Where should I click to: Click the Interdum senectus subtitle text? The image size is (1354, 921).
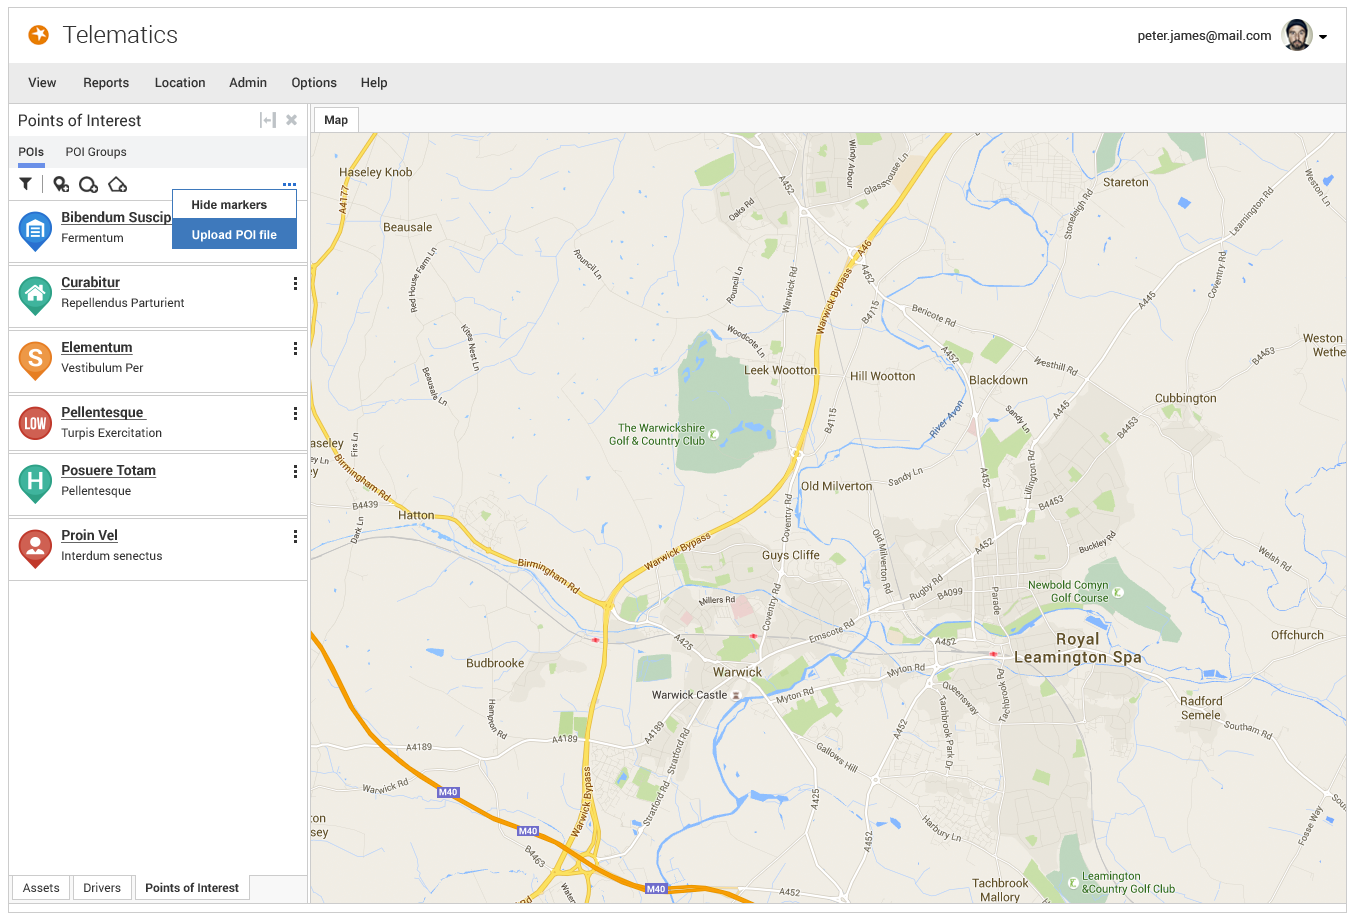111,556
